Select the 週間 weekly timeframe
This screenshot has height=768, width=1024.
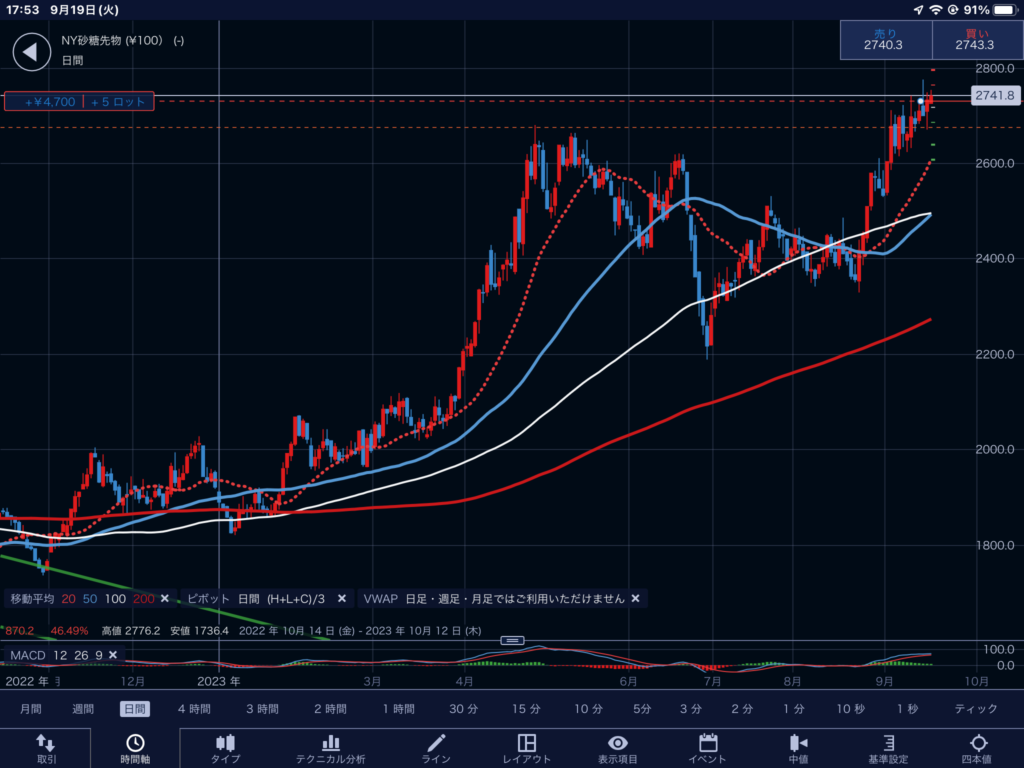(84, 709)
